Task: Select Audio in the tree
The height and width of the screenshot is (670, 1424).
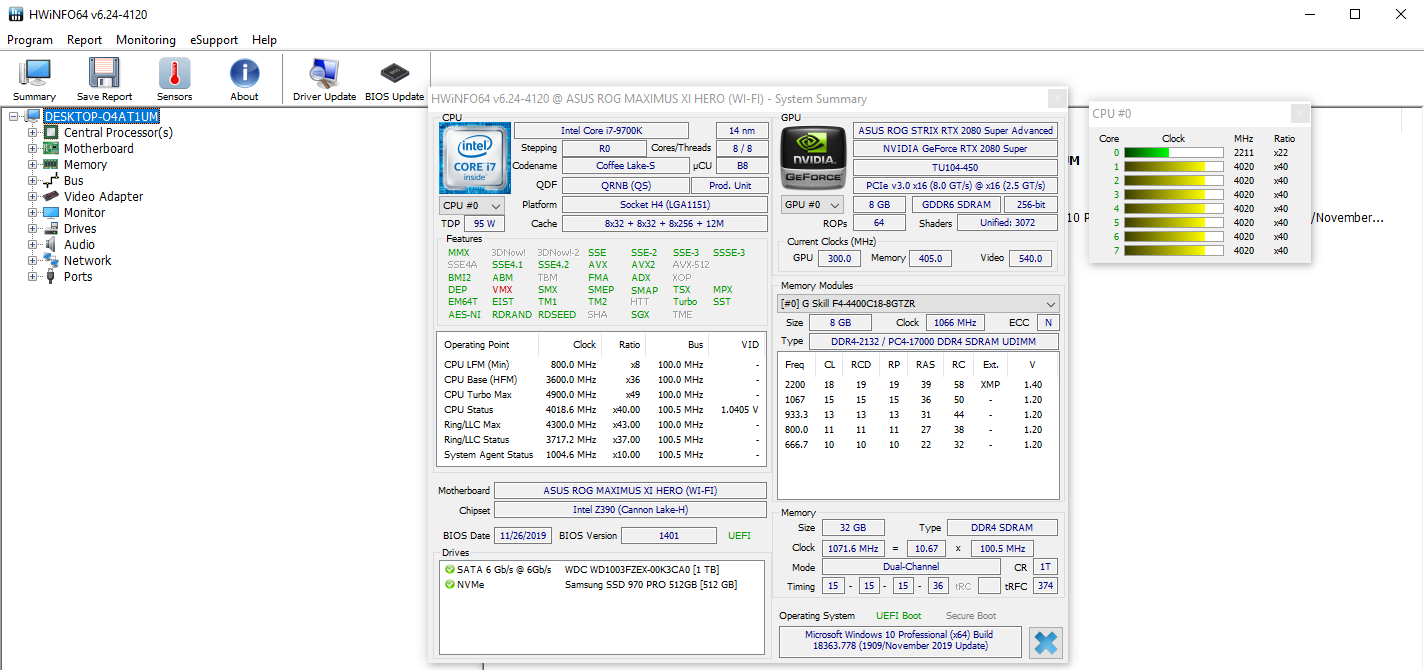Action: tap(80, 244)
